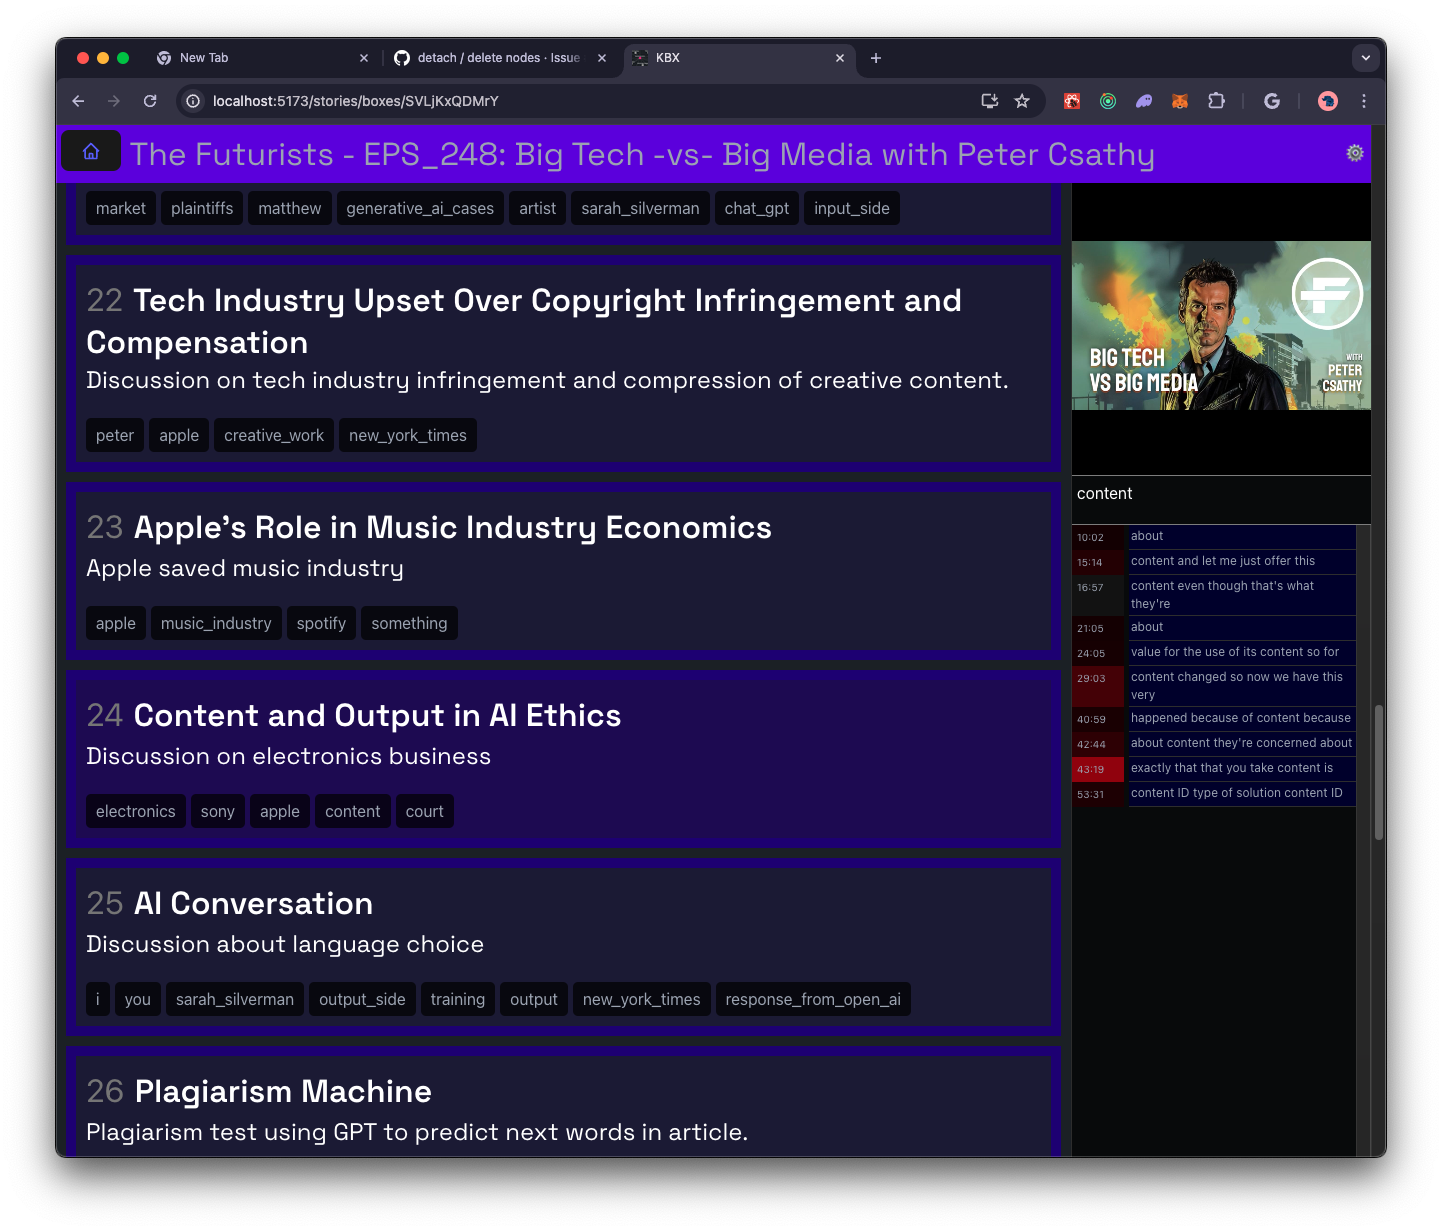1442x1231 pixels.
Task: Open the red extension icon in the toolbar
Action: pyautogui.click(x=1072, y=101)
